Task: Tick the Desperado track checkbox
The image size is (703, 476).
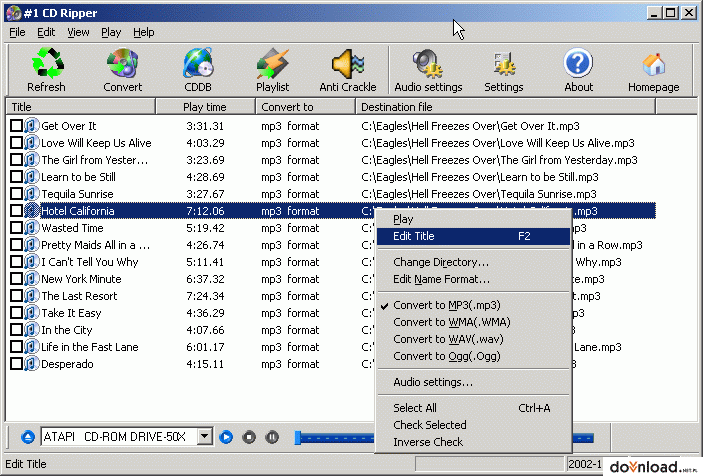Action: [16, 364]
